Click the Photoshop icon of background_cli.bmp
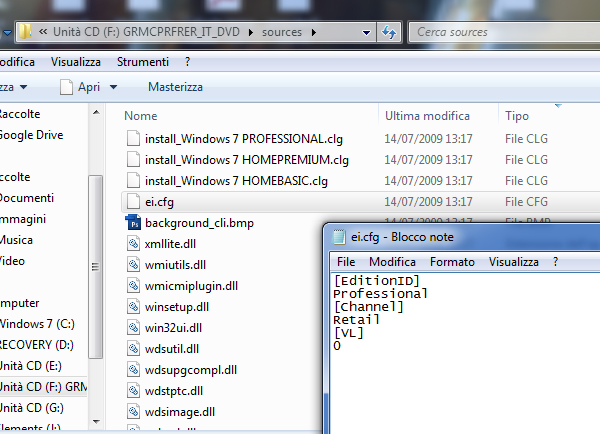 133,222
